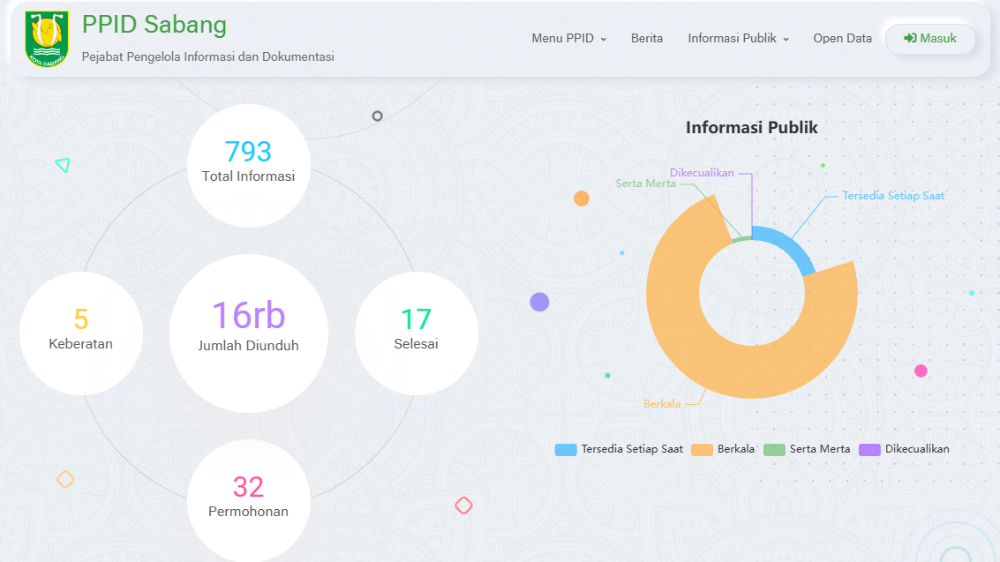The height and width of the screenshot is (562, 1000).
Task: Click the 17 Selesai circle
Action: click(x=416, y=332)
